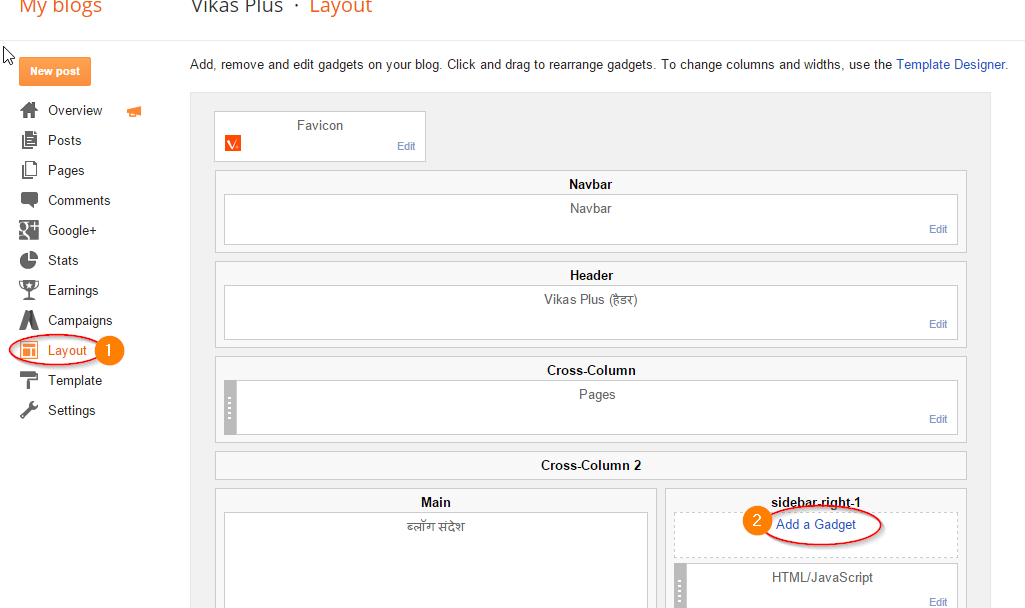Click the Pages icon in sidebar
1025x608 pixels.
29,171
